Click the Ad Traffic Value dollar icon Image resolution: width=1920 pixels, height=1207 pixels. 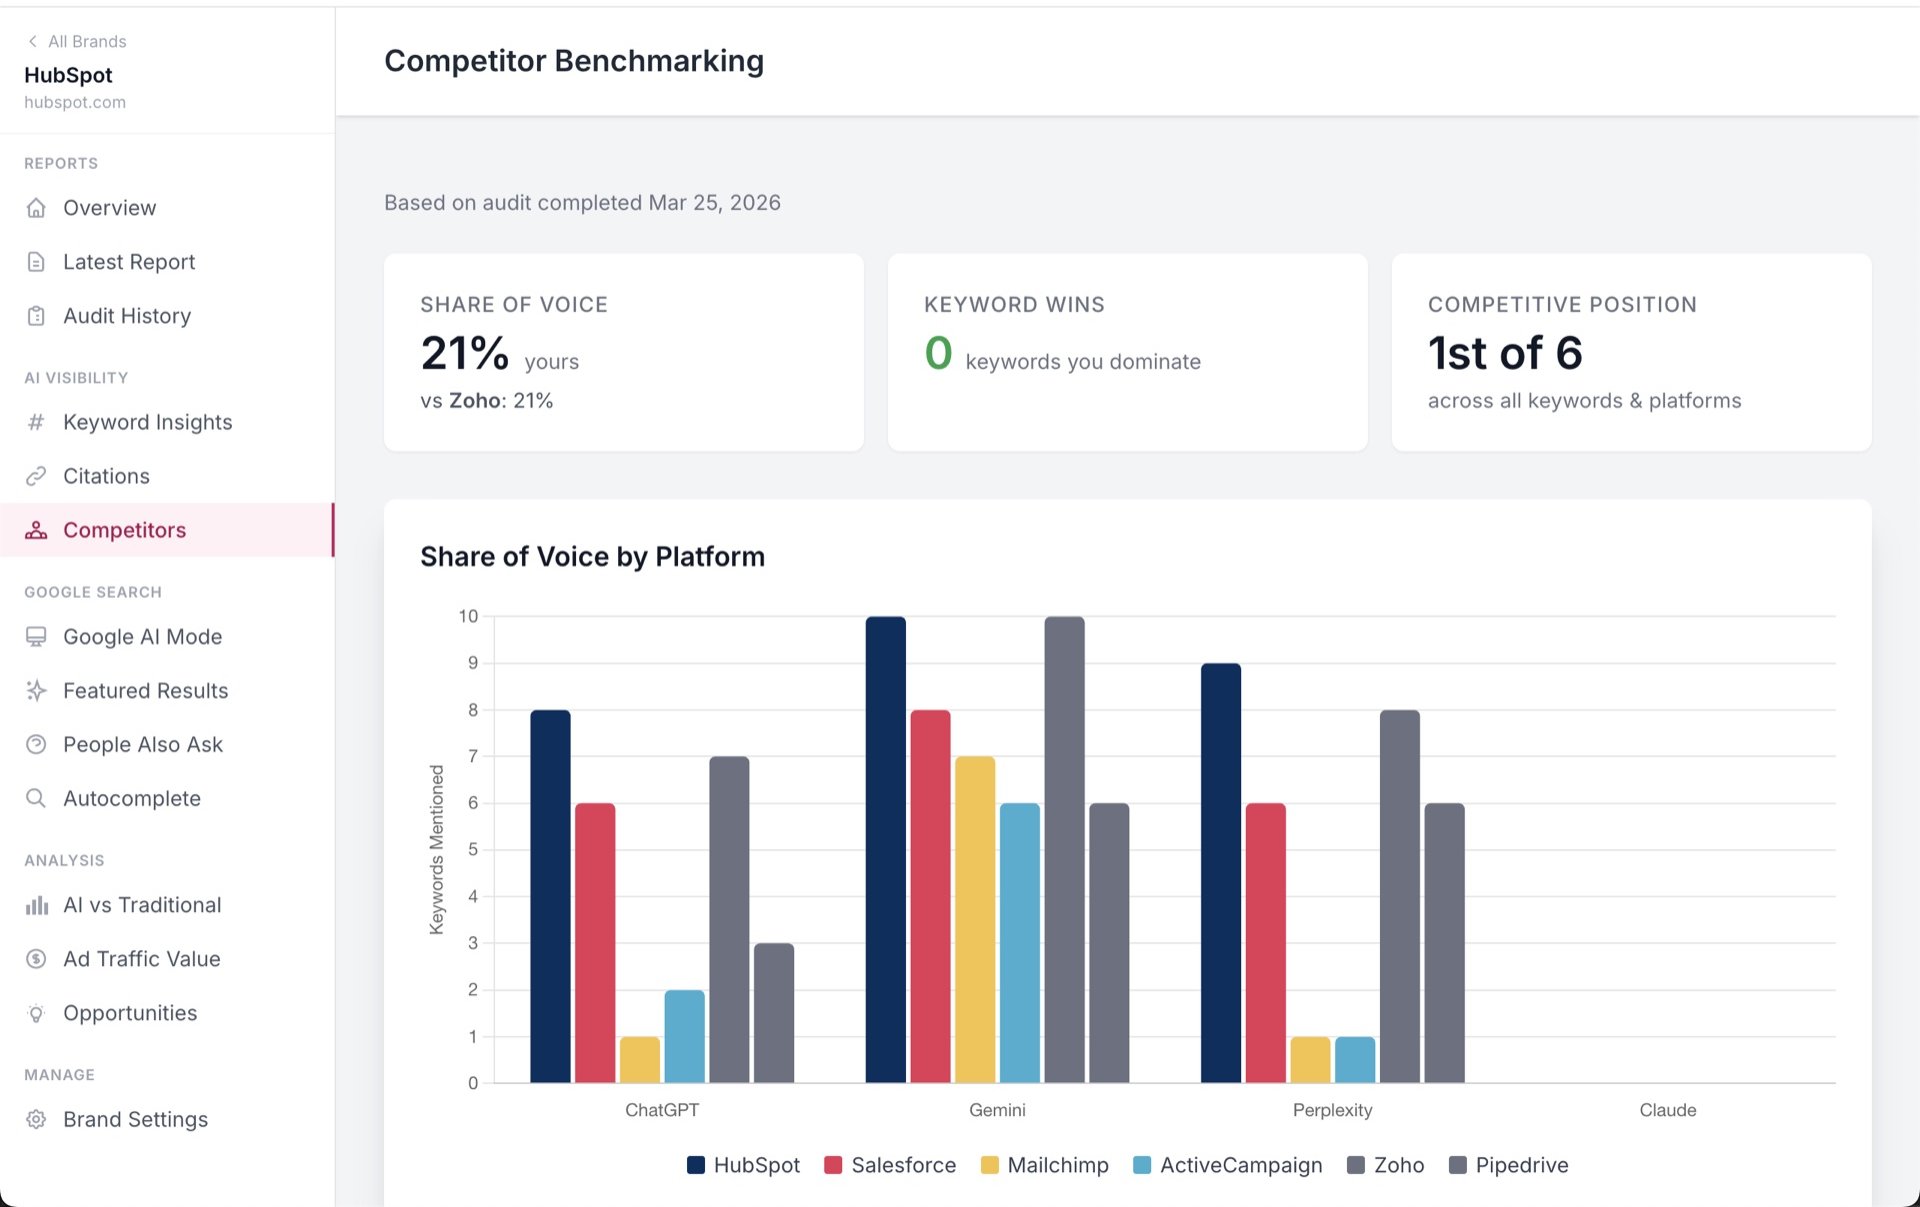[x=36, y=959]
